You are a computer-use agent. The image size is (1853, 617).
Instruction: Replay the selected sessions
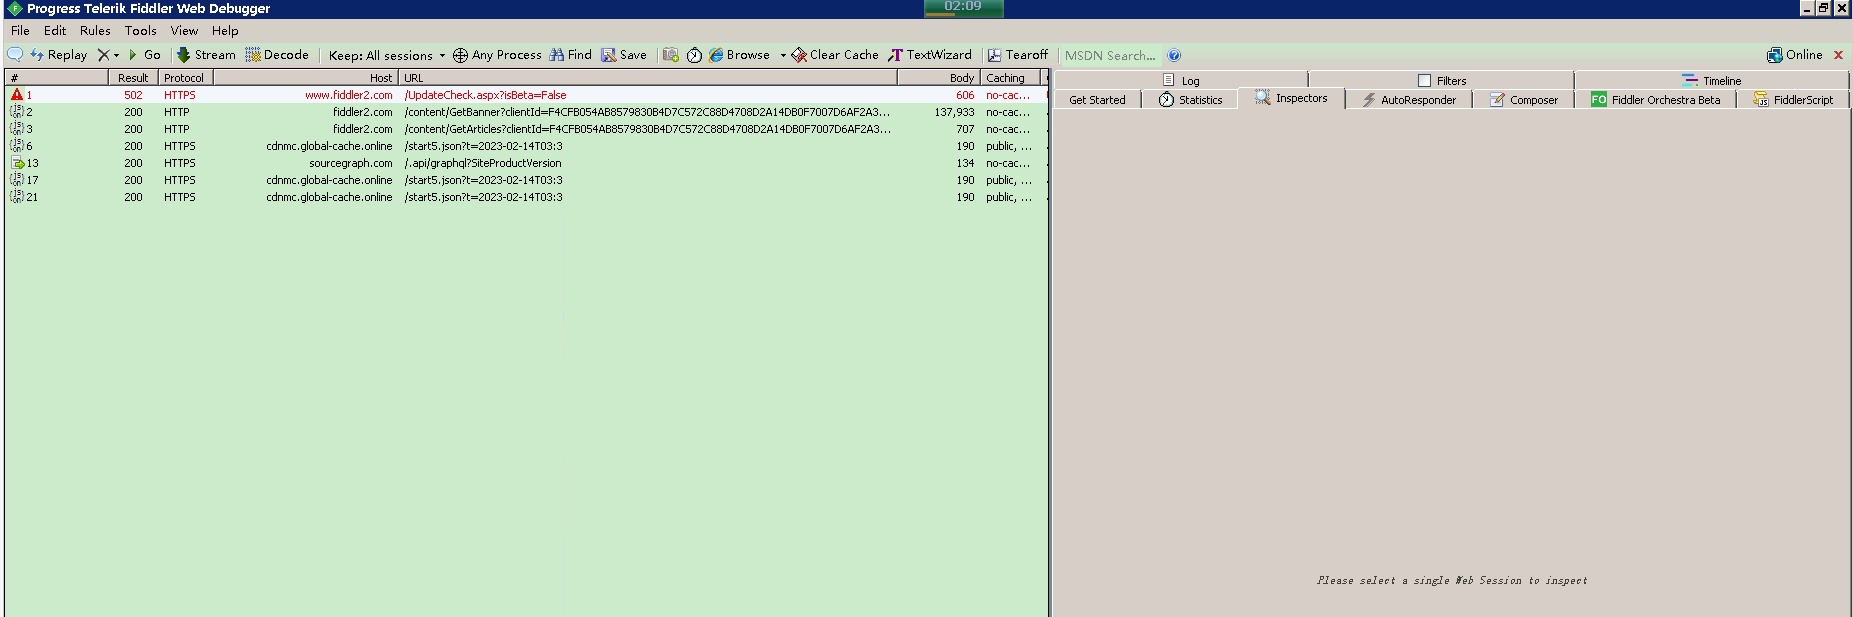pos(59,55)
